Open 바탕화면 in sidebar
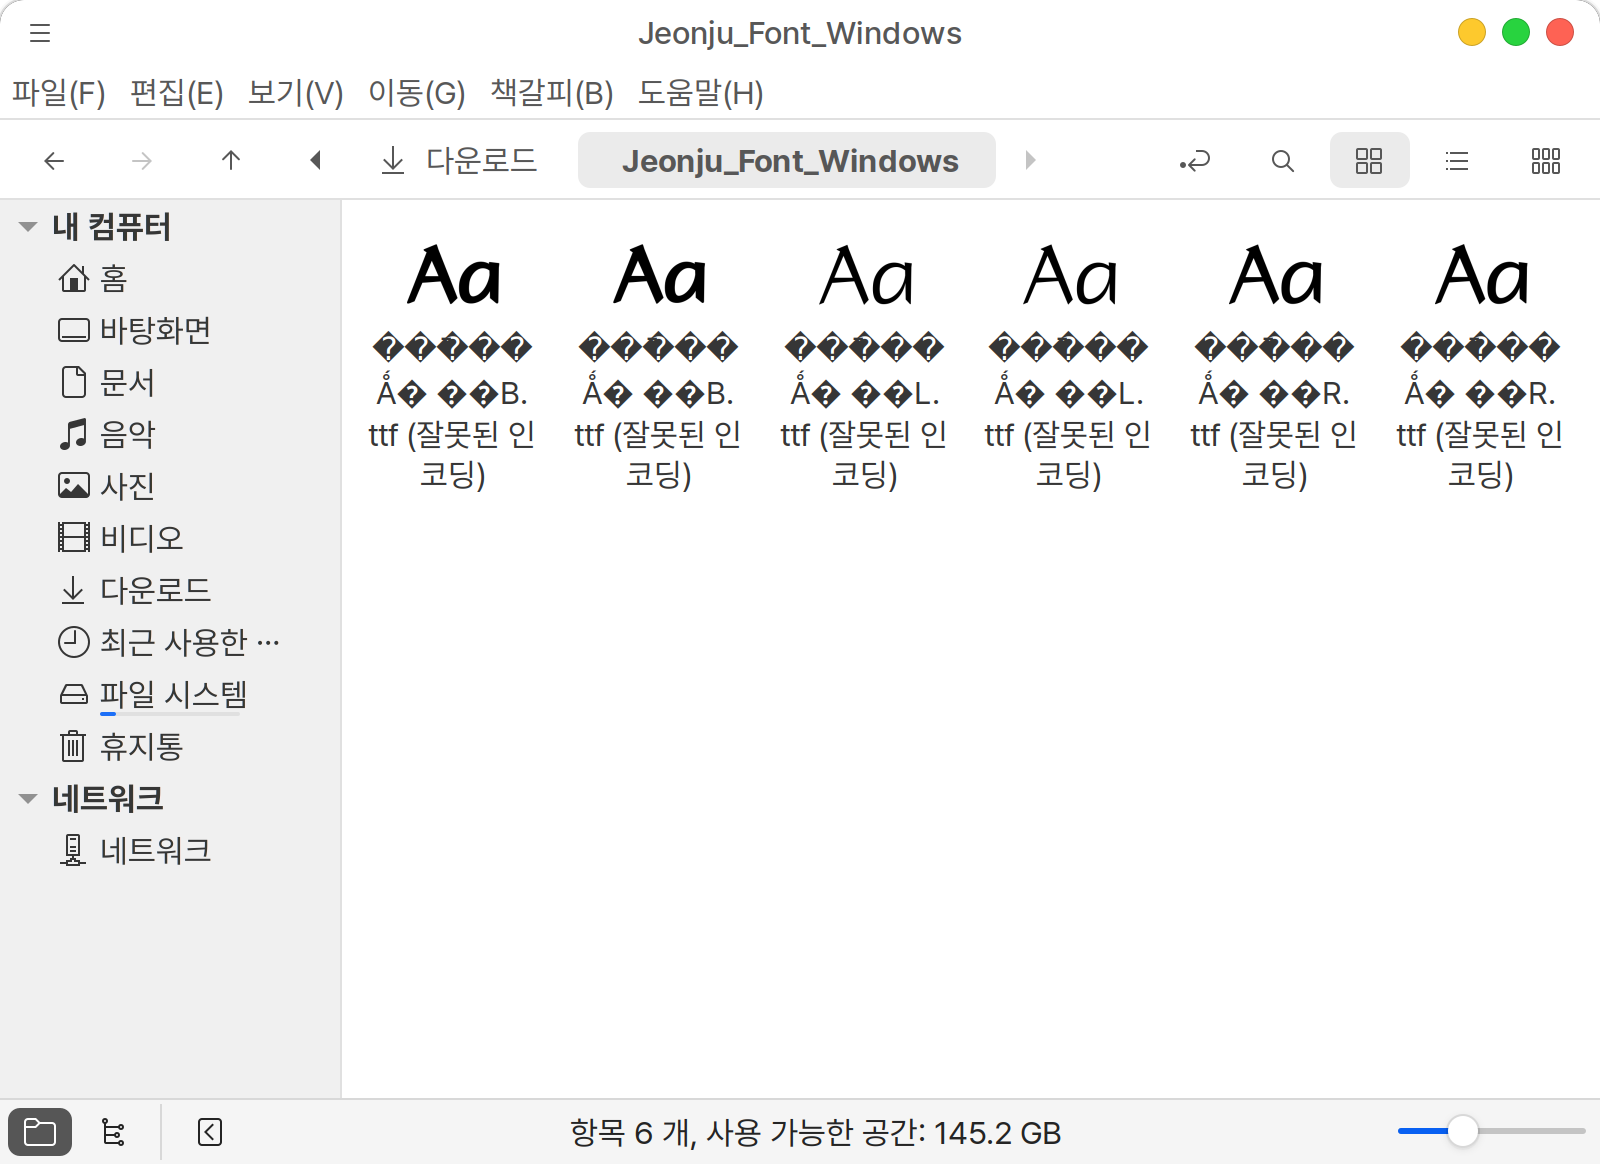 click(170, 330)
